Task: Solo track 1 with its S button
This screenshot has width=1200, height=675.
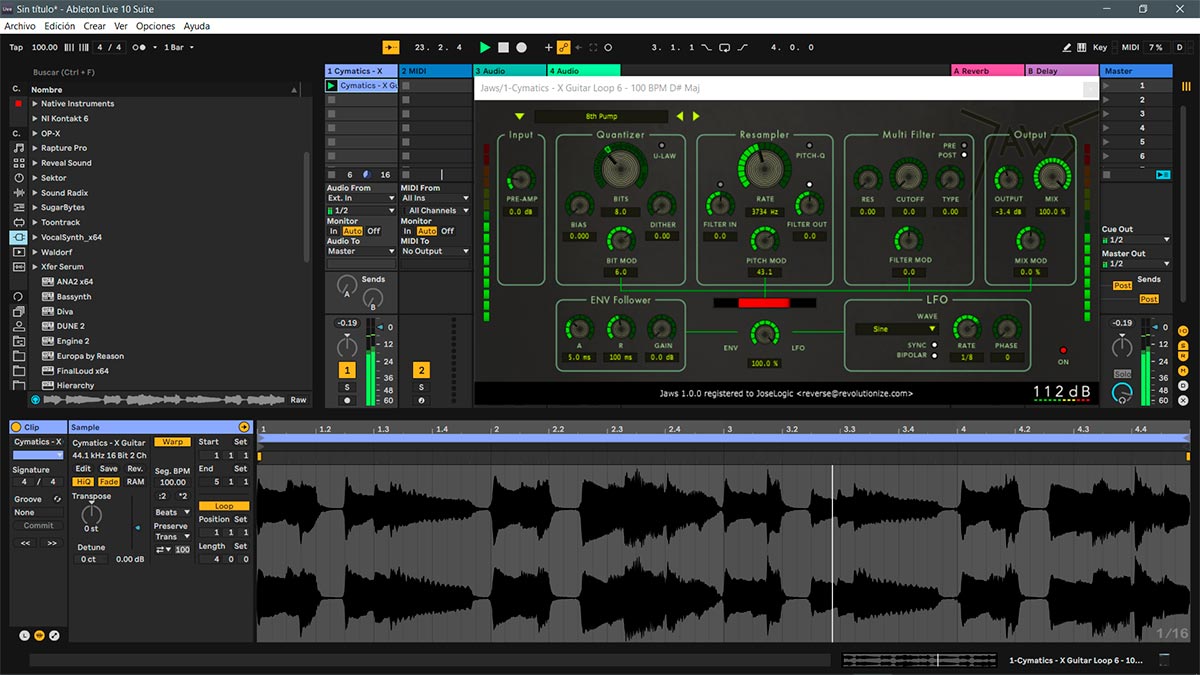Action: coord(347,386)
